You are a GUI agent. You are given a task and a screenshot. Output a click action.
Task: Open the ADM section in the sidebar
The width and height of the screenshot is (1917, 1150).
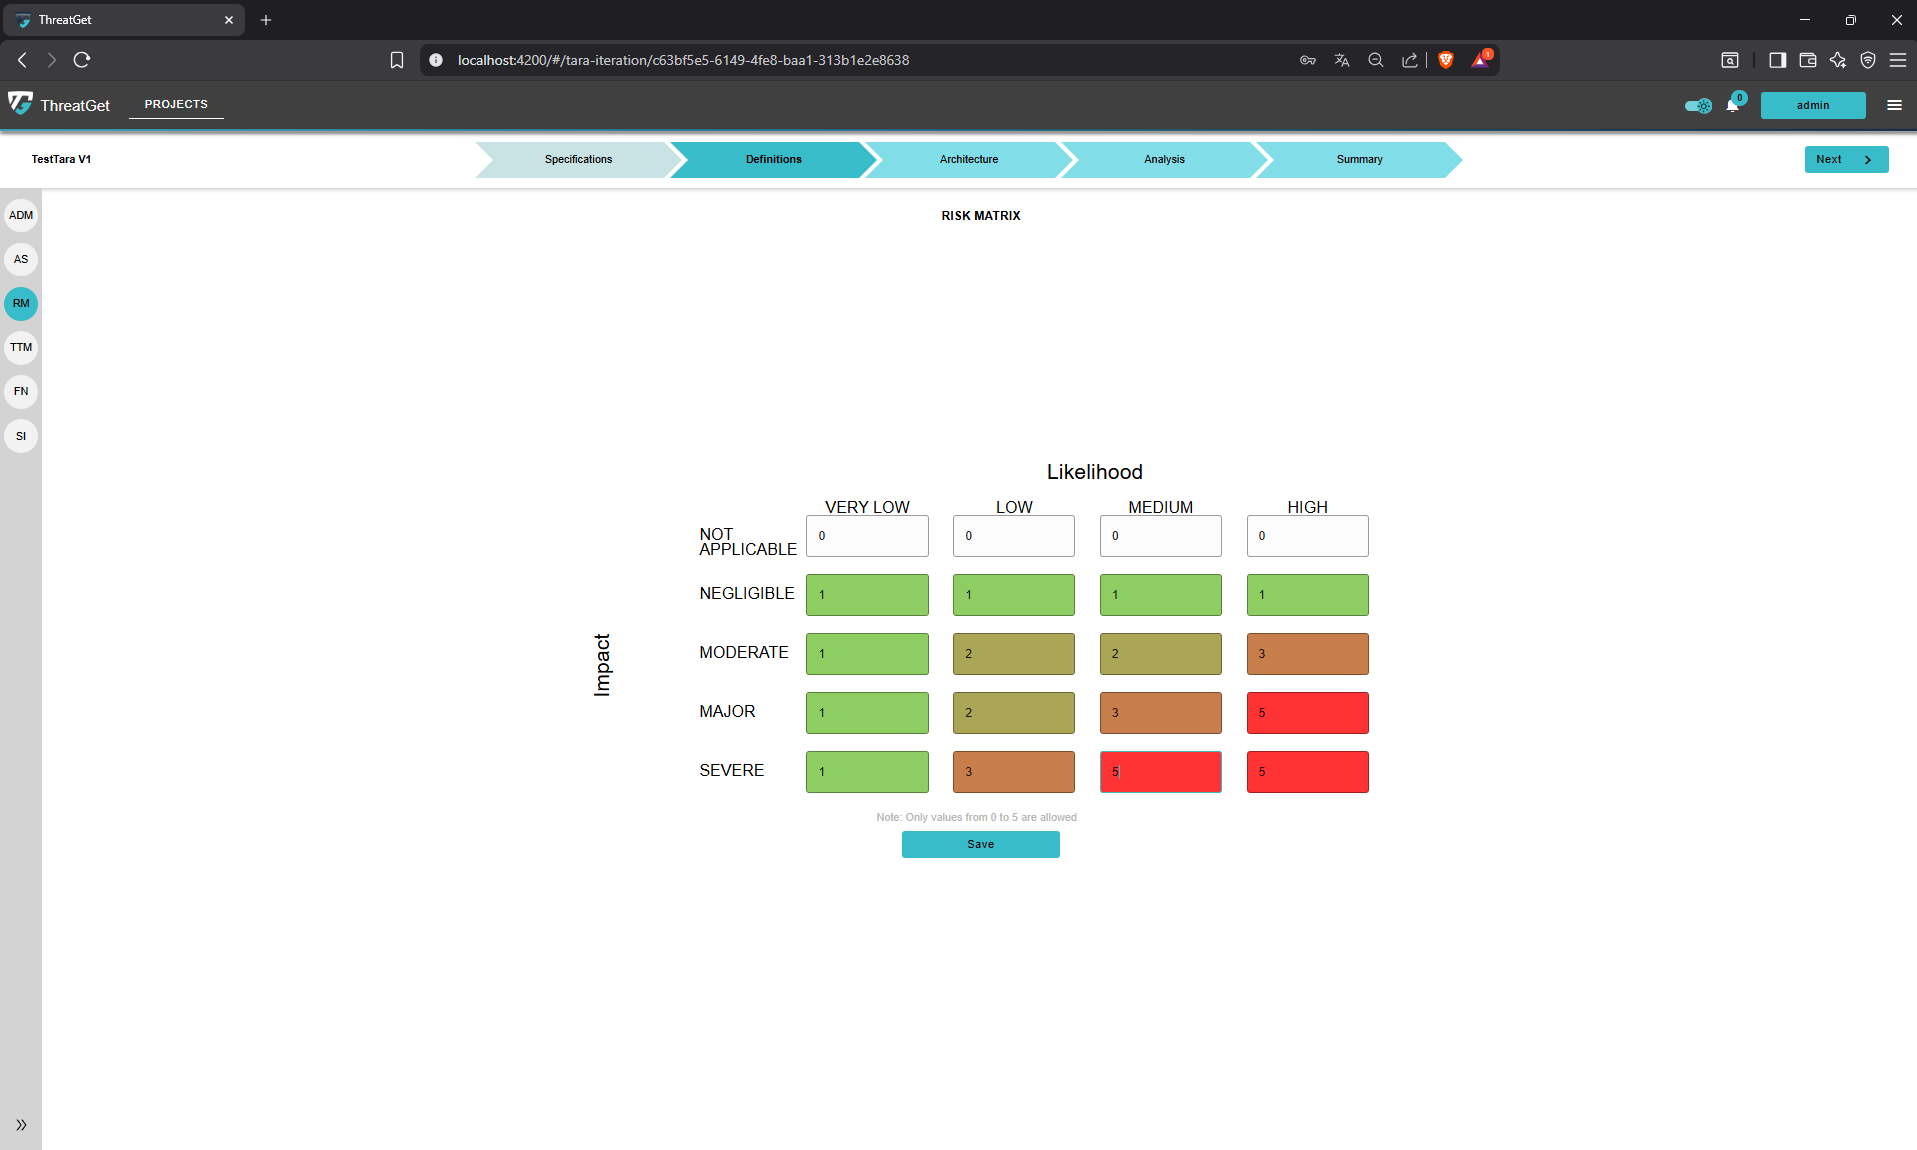pos(20,215)
